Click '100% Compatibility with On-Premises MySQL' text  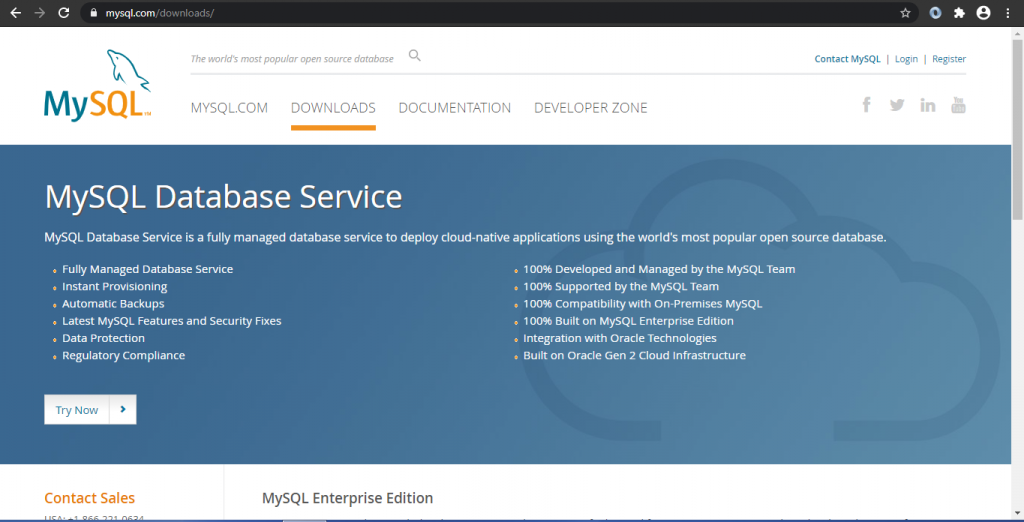pos(643,304)
